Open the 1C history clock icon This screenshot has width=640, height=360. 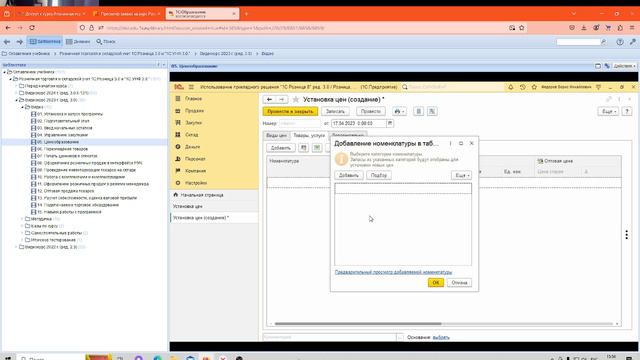(522, 87)
